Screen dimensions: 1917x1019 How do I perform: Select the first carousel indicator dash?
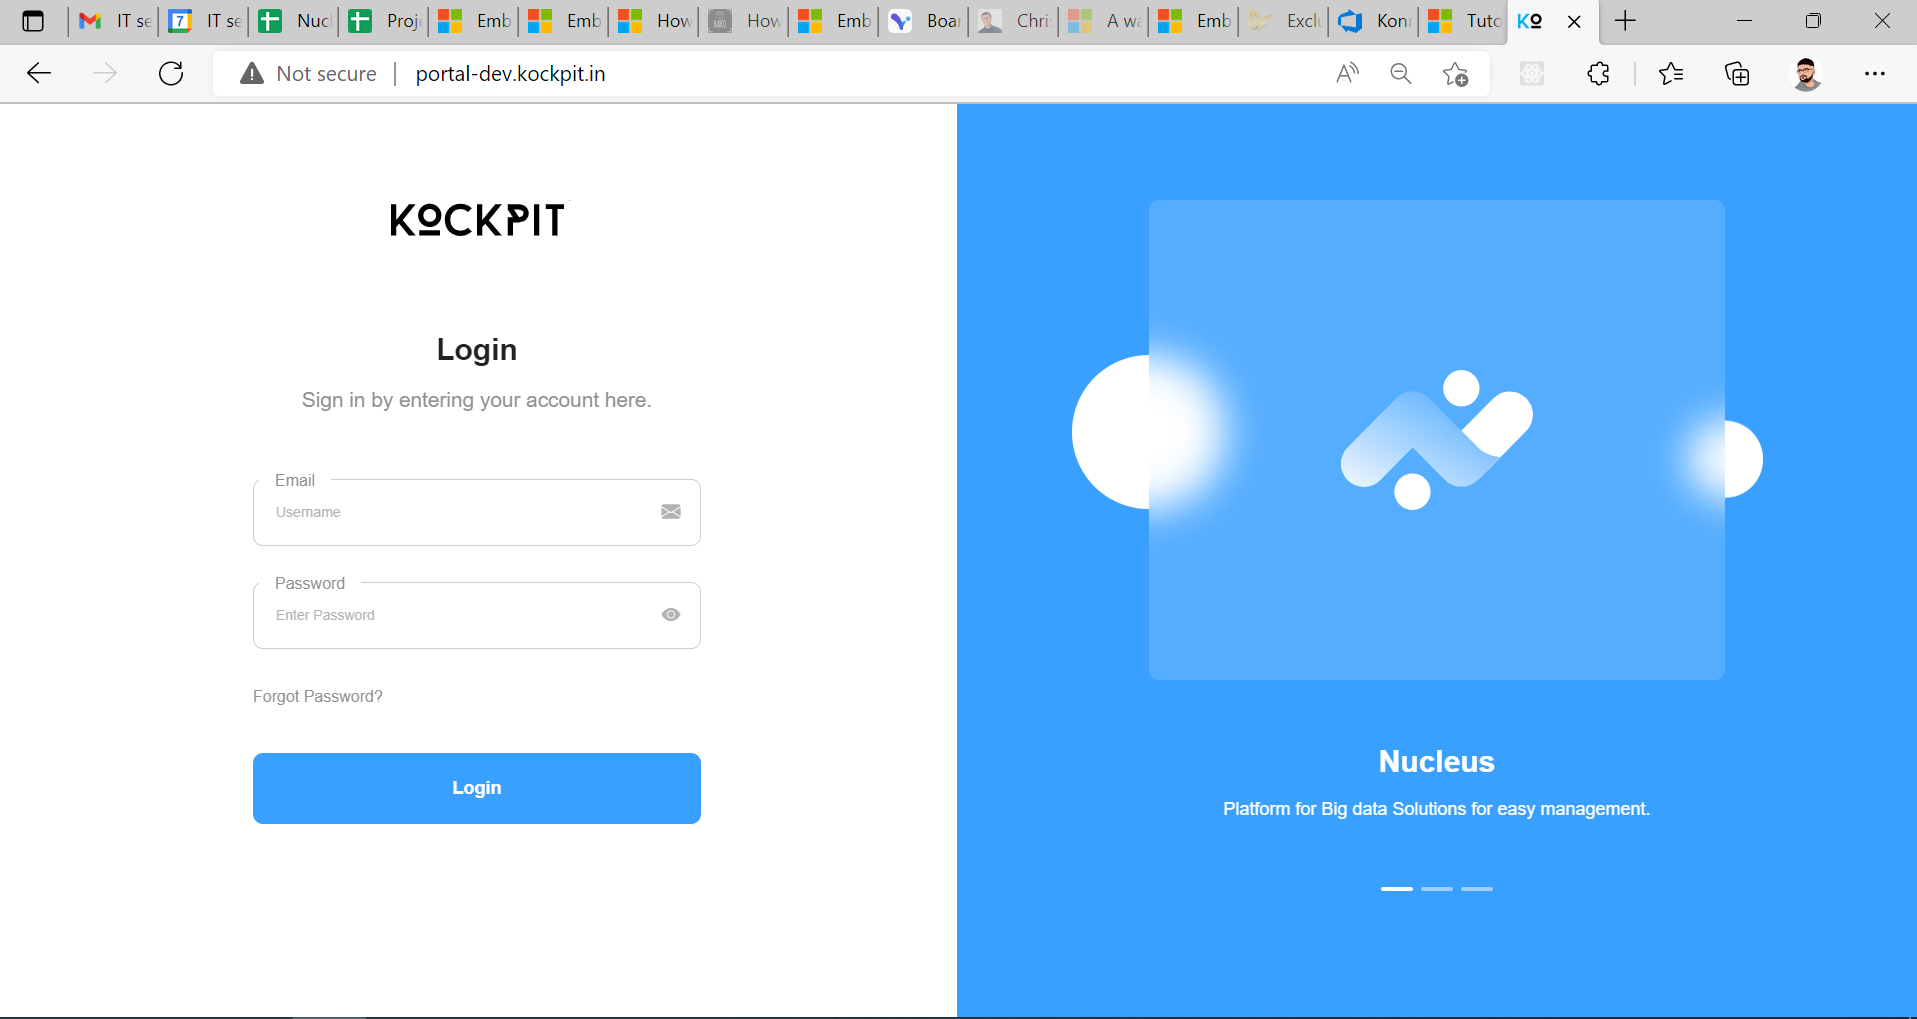click(x=1396, y=888)
